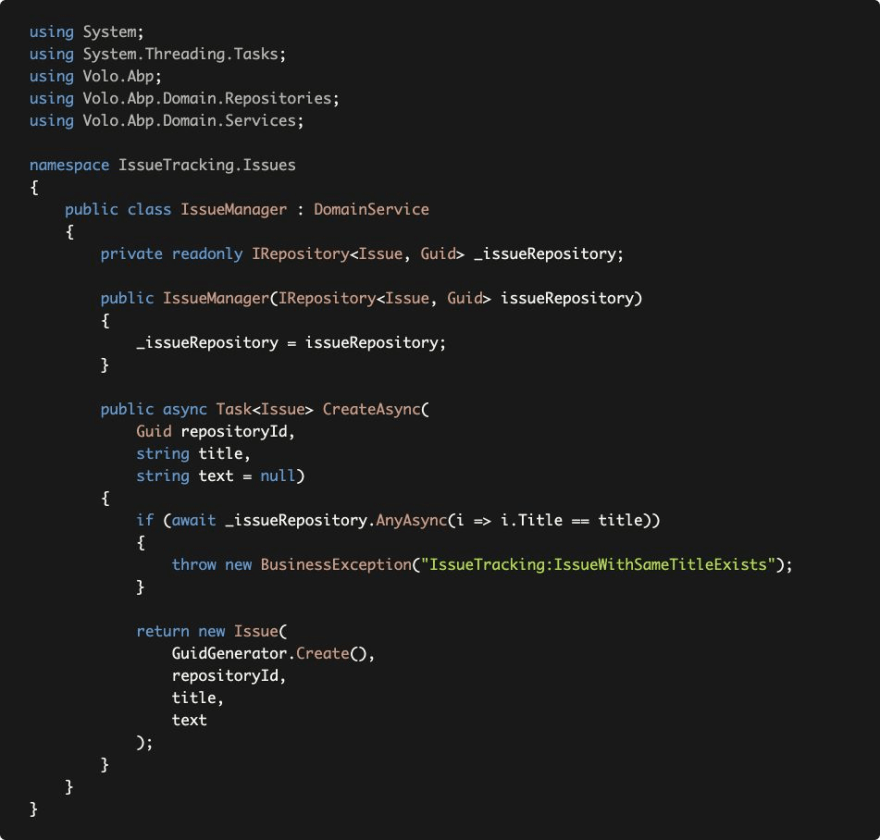
Task: Select 'IssueTracking.Issues' namespace name
Action: [207, 166]
